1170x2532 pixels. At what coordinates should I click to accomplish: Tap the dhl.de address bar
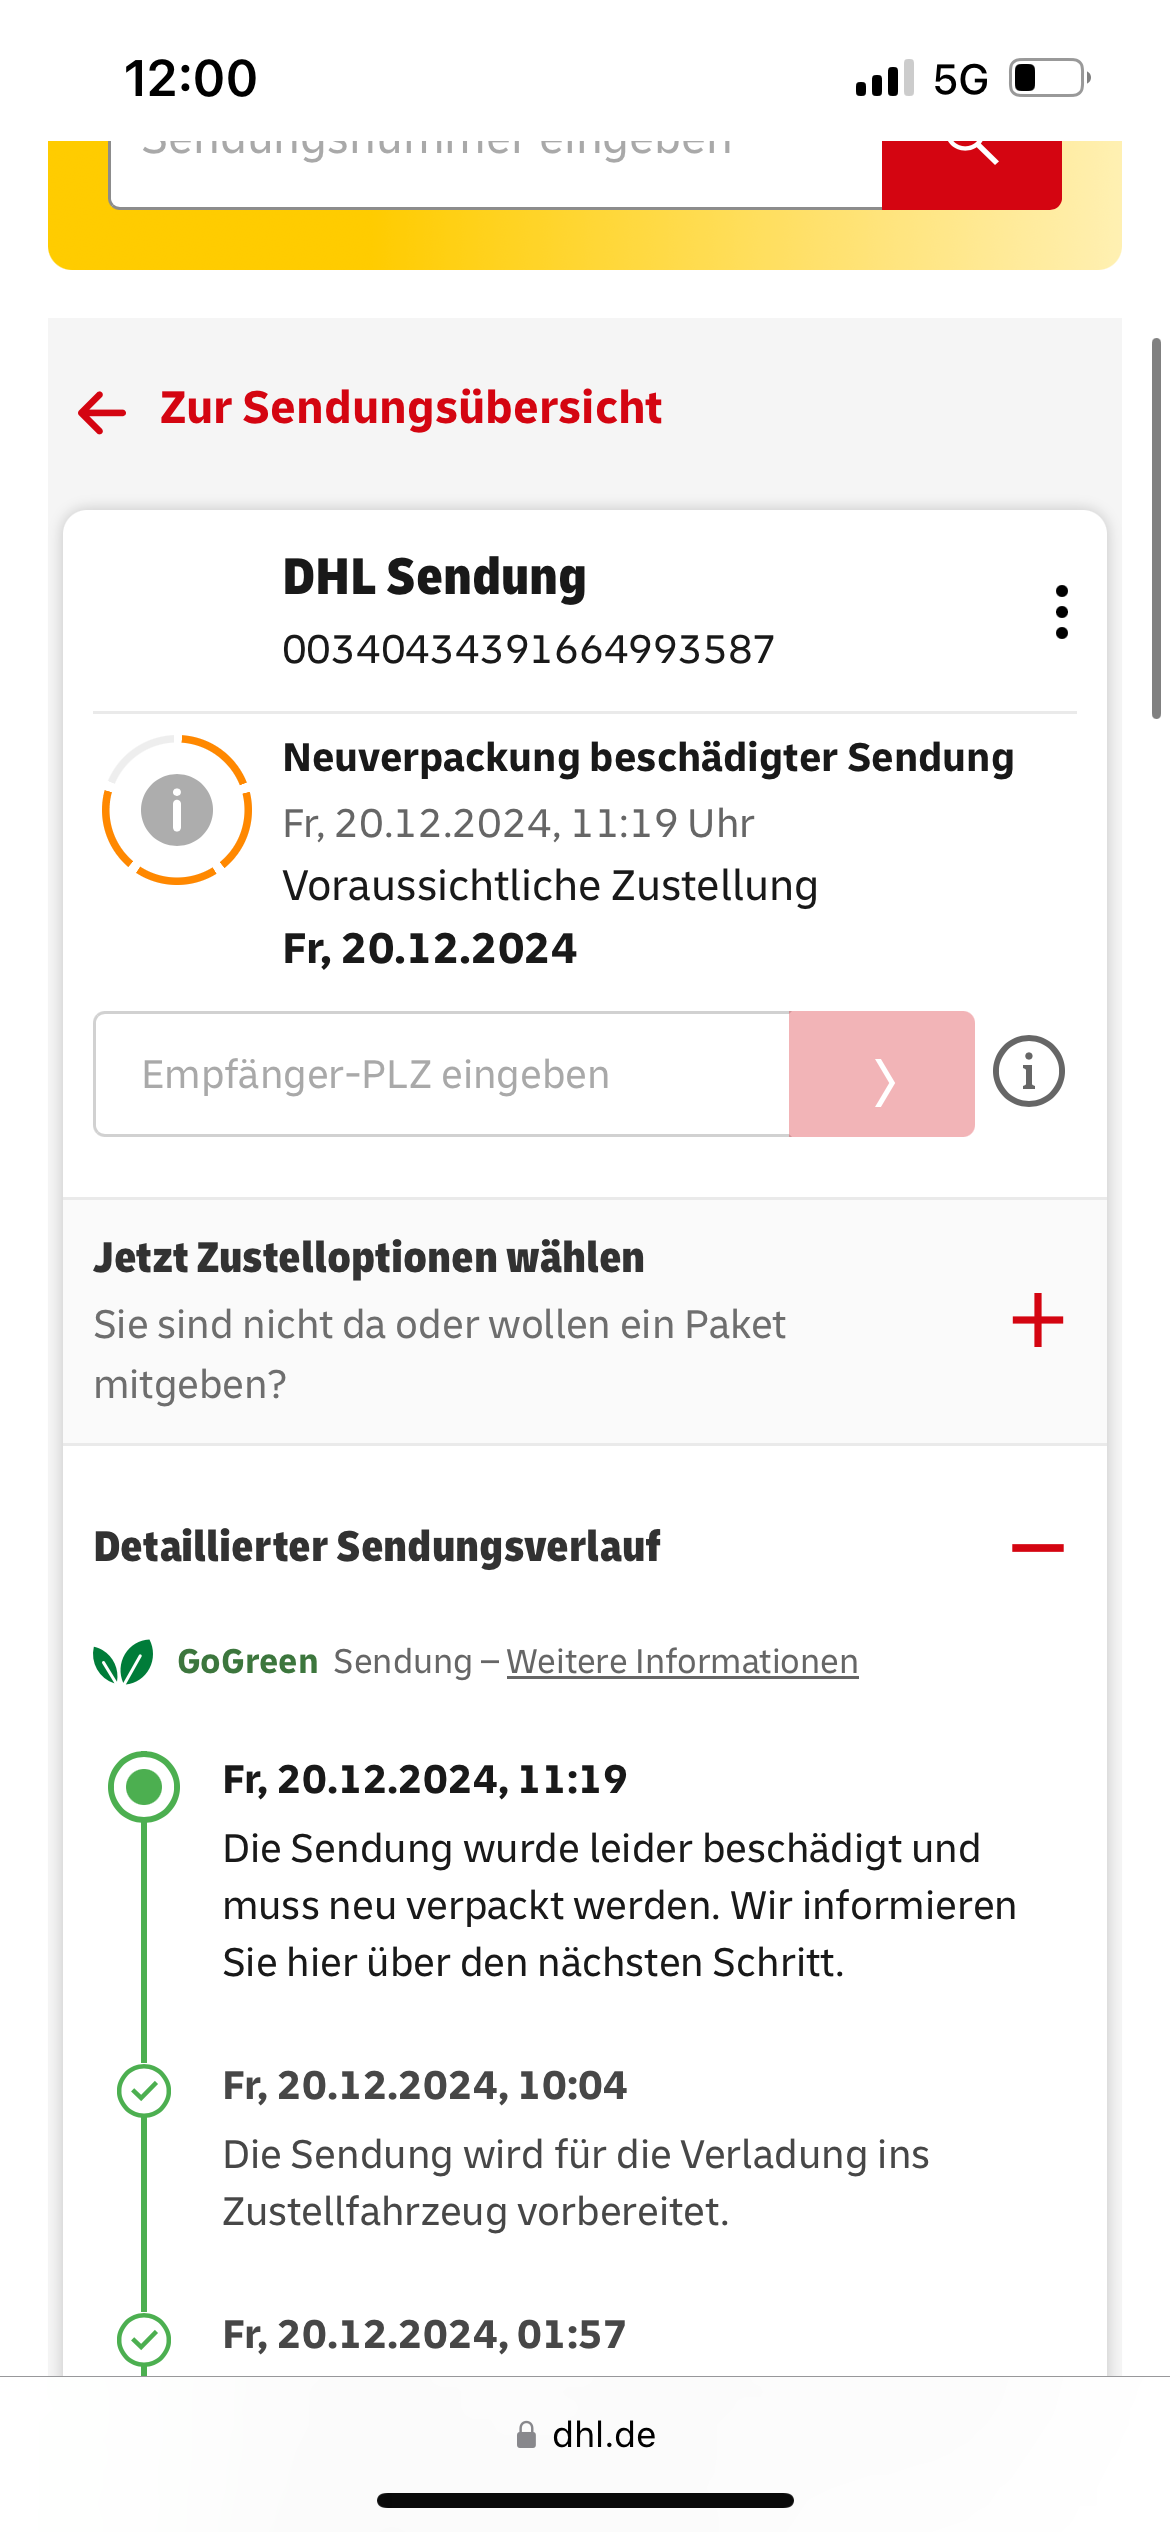585,2435
